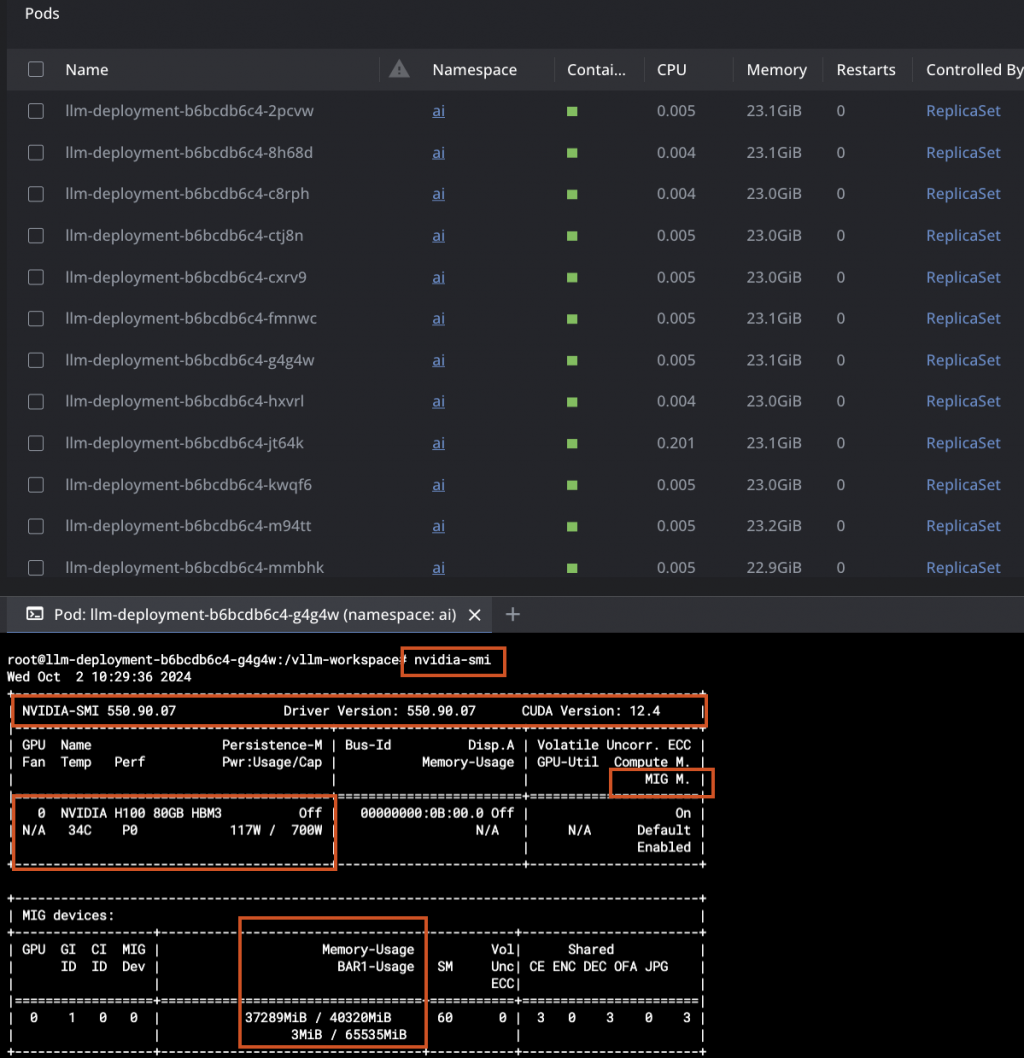Viewport: 1024px width, 1058px height.
Task: Click memory value 23.2GiB in m94tt row
Action: pyautogui.click(x=774, y=526)
